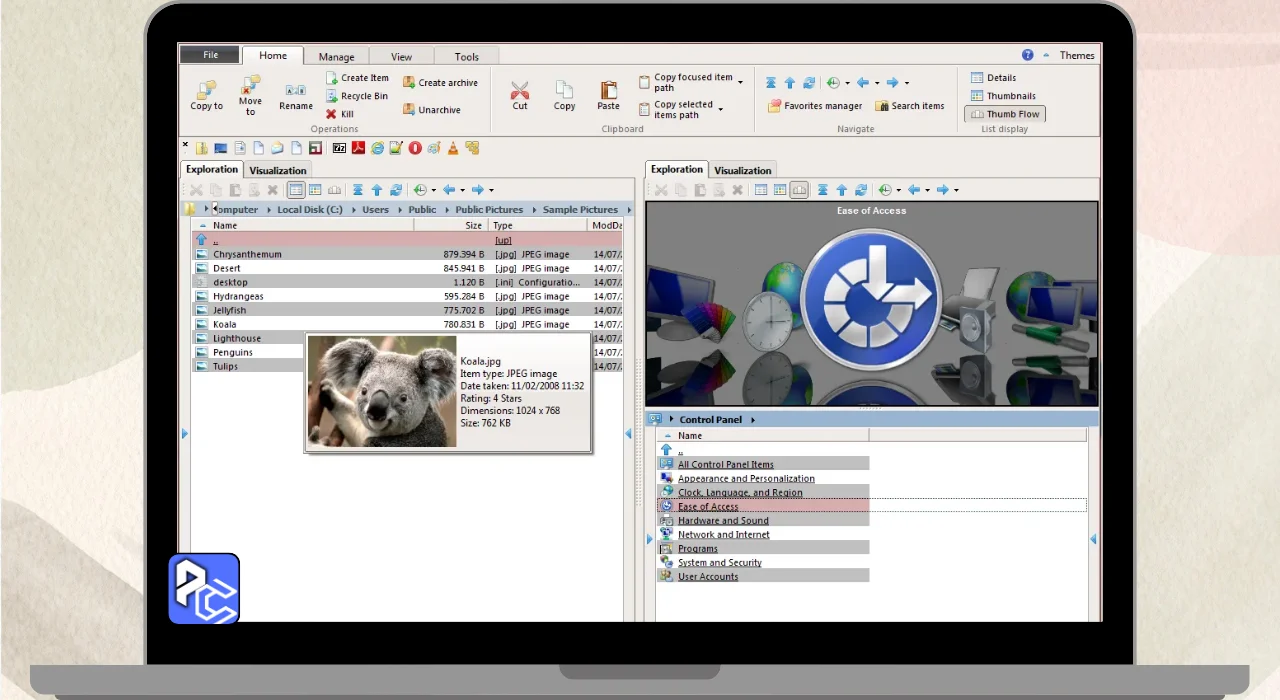The width and height of the screenshot is (1280, 700).
Task: Expand the arrow after Sample Pictures breadcrumb
Action: 629,210
